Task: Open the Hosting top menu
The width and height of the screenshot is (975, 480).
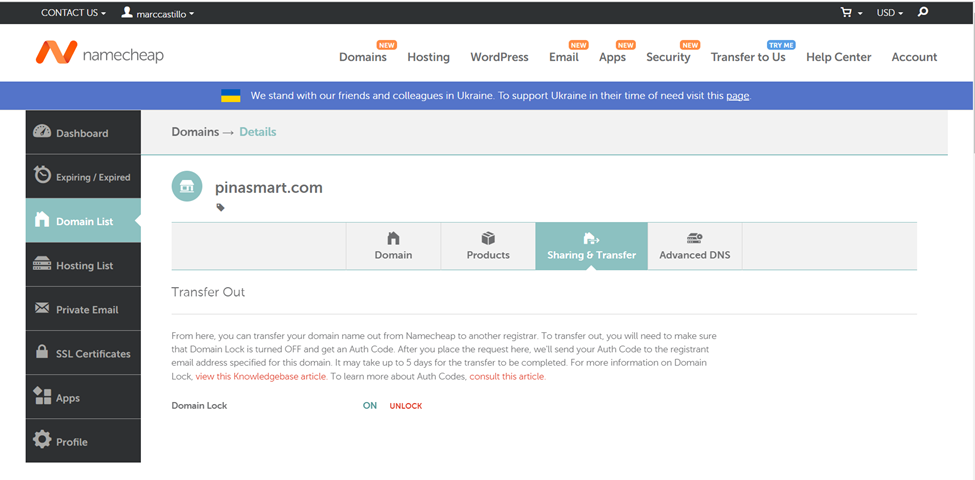Action: [428, 57]
